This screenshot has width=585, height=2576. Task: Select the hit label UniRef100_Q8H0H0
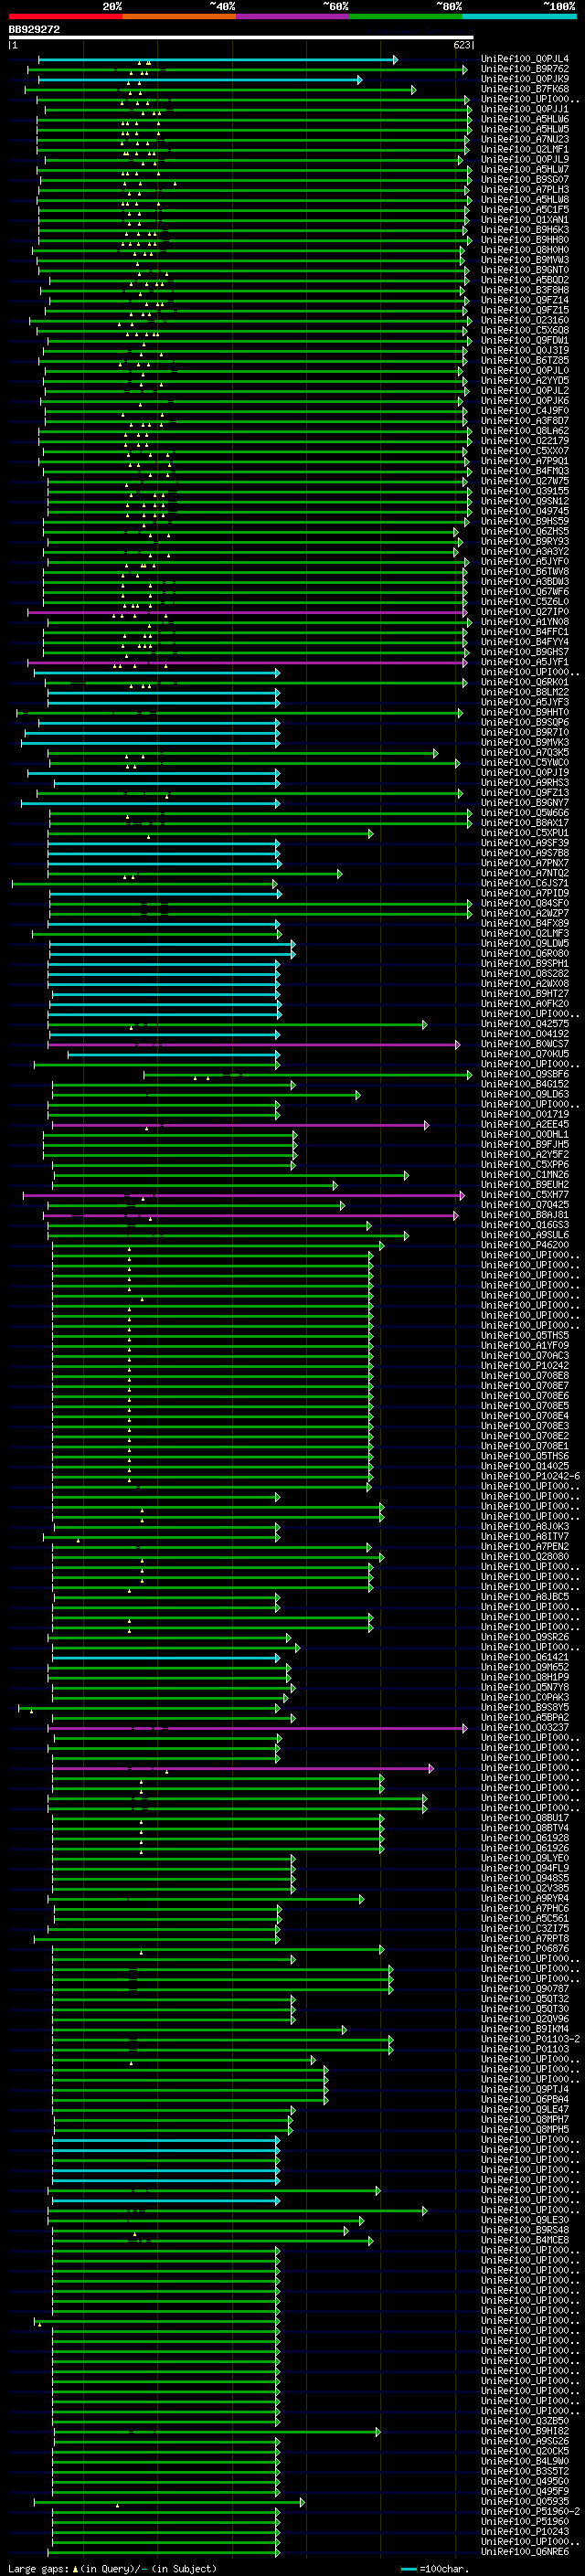click(525, 251)
